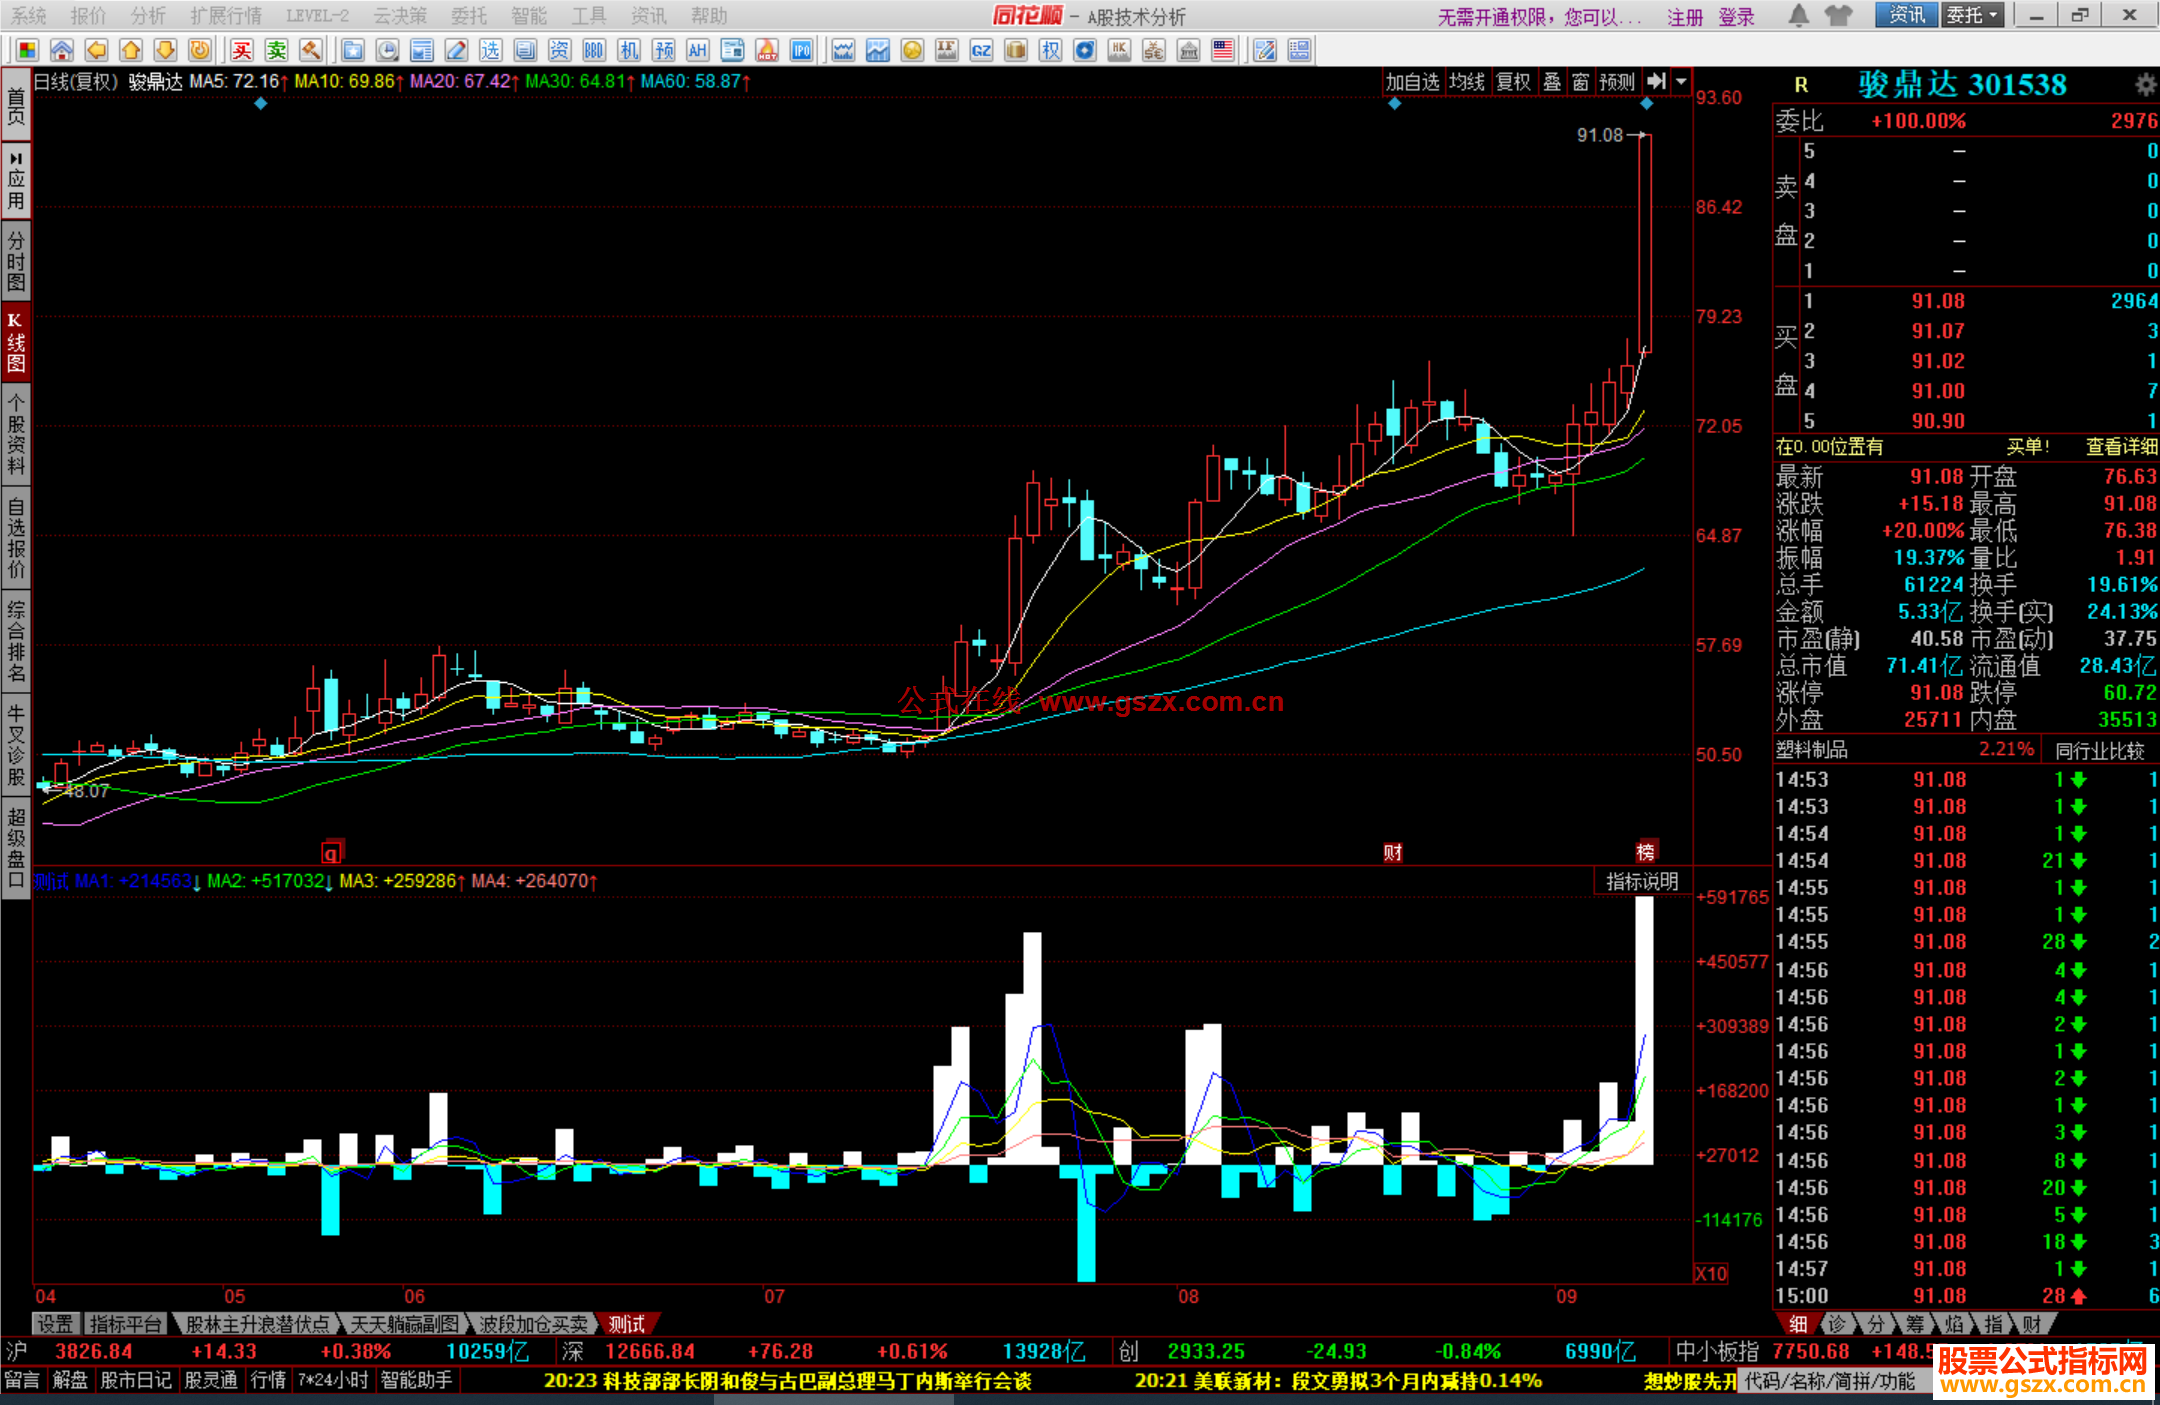The width and height of the screenshot is (2160, 1405).
Task: Toggle 均线 moving average display
Action: pyautogui.click(x=1467, y=82)
